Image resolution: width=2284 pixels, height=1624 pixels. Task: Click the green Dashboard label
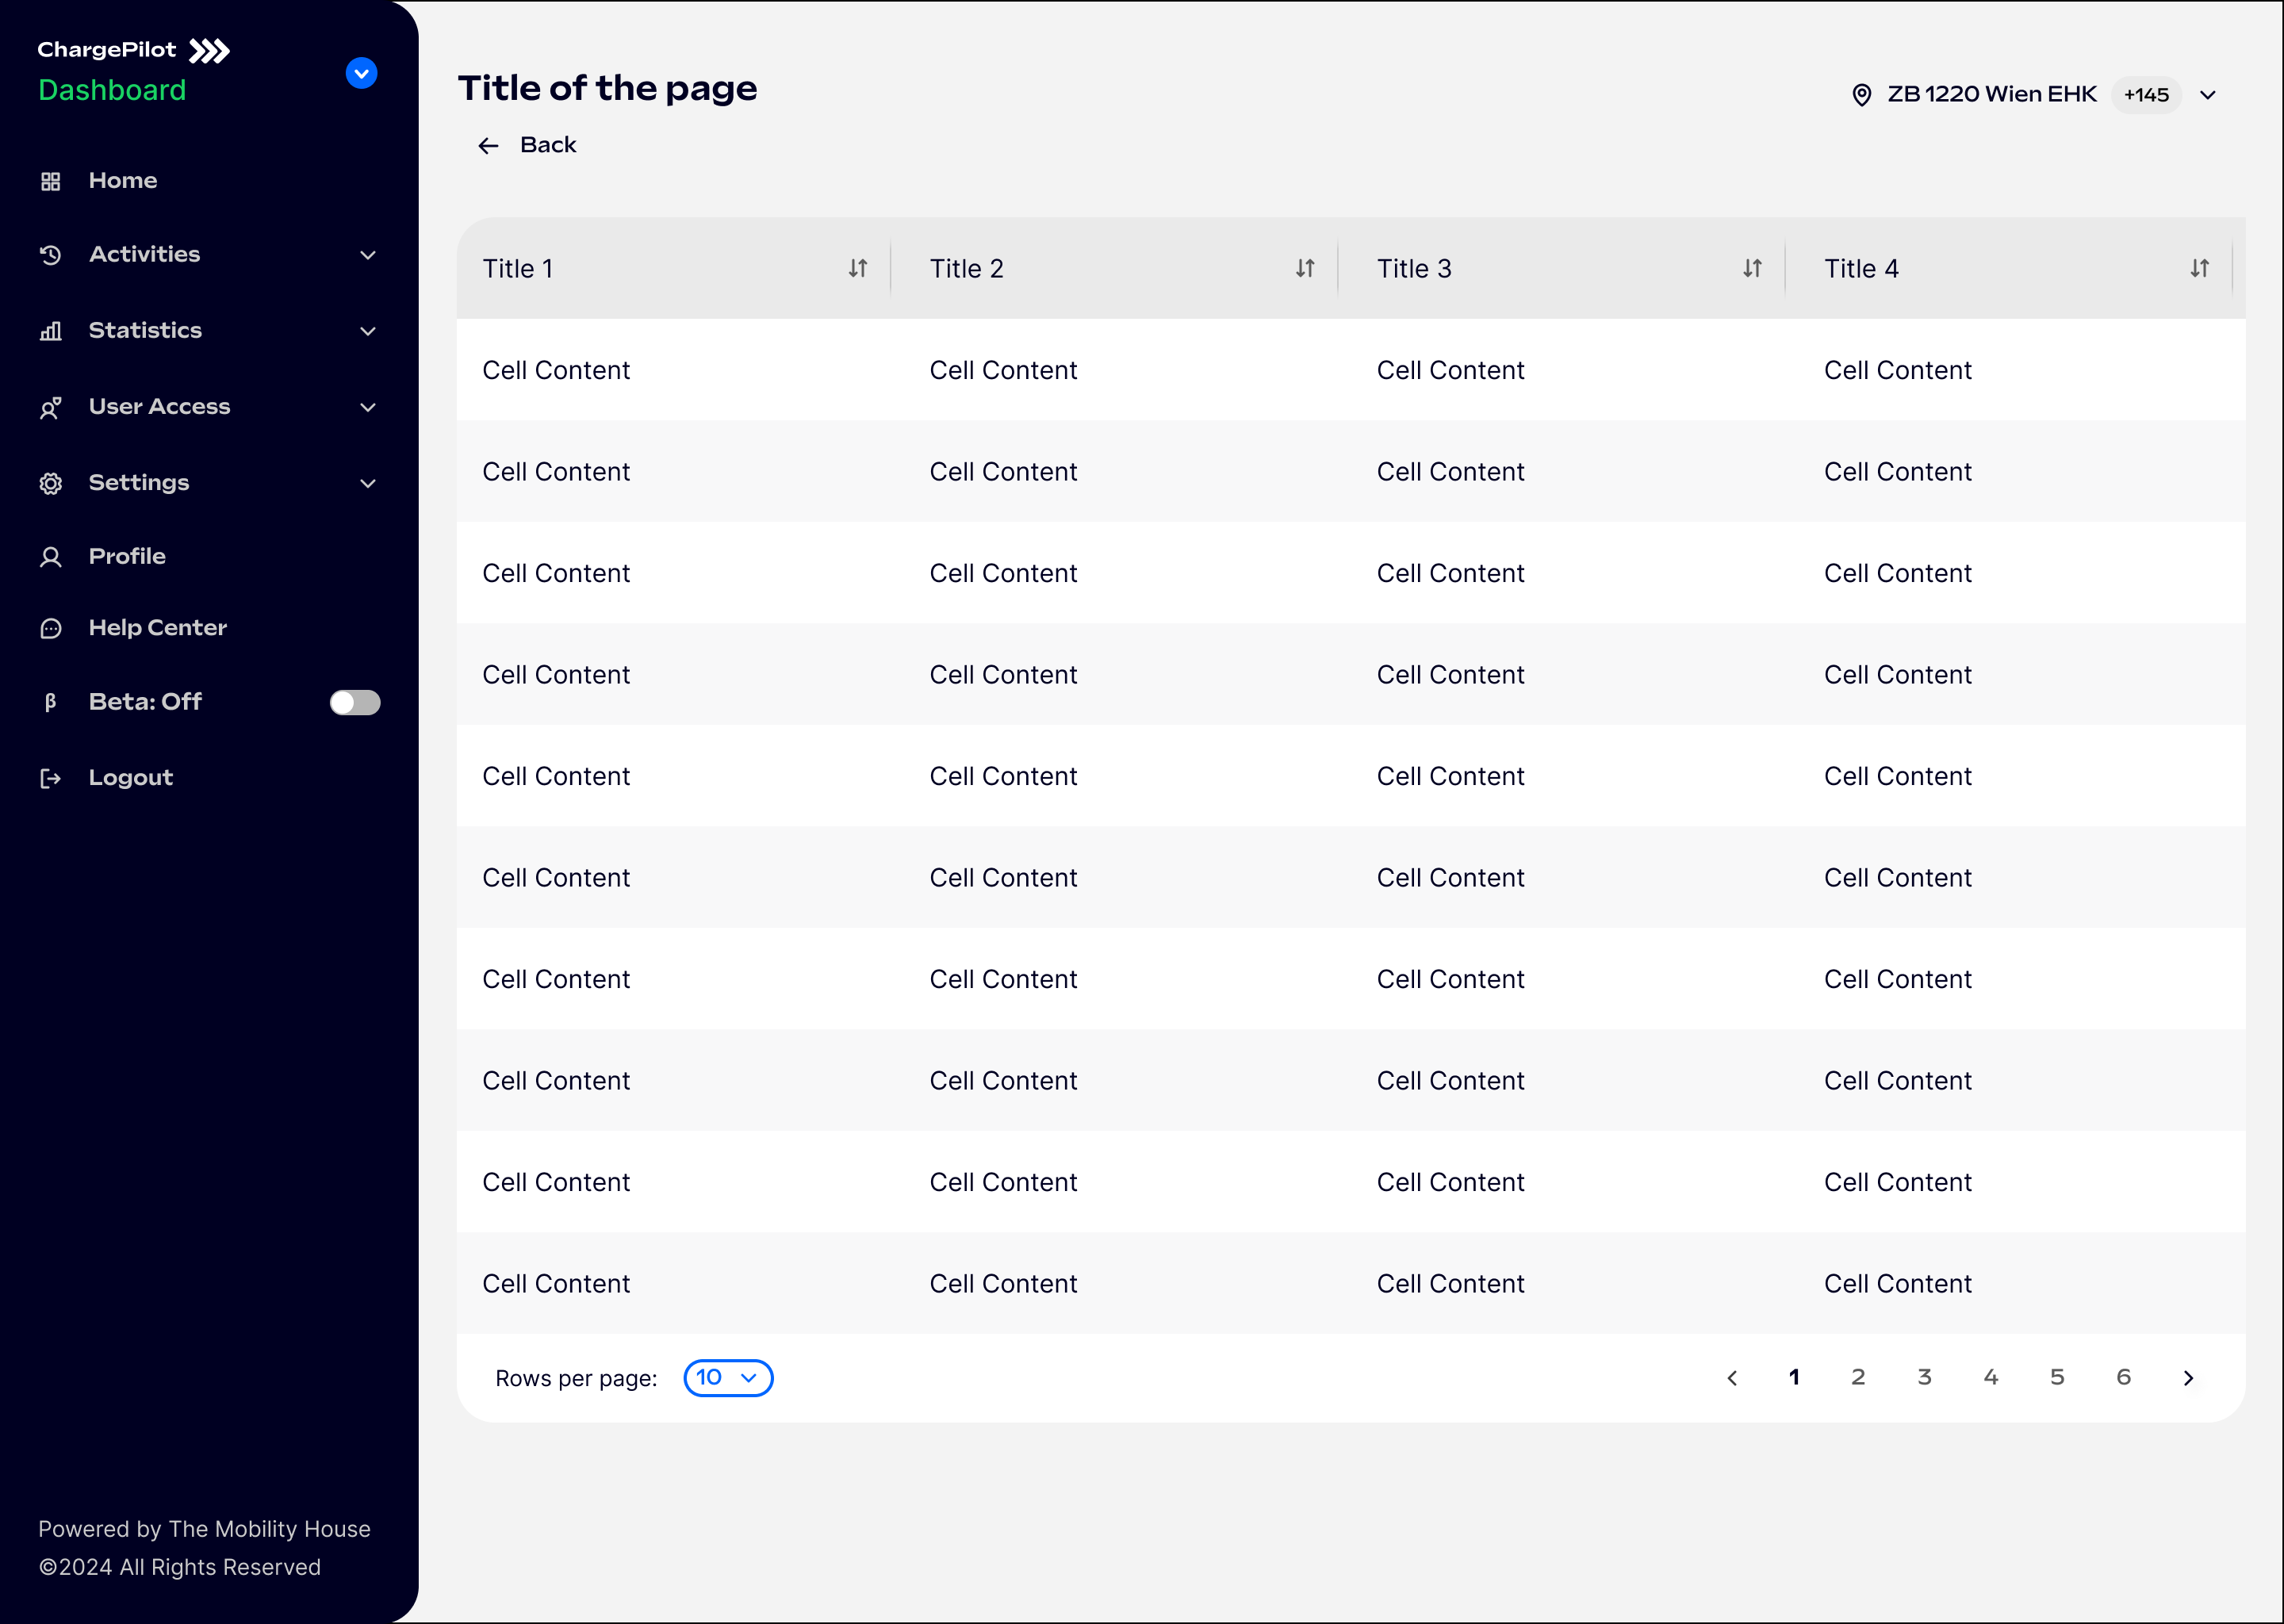pyautogui.click(x=112, y=90)
